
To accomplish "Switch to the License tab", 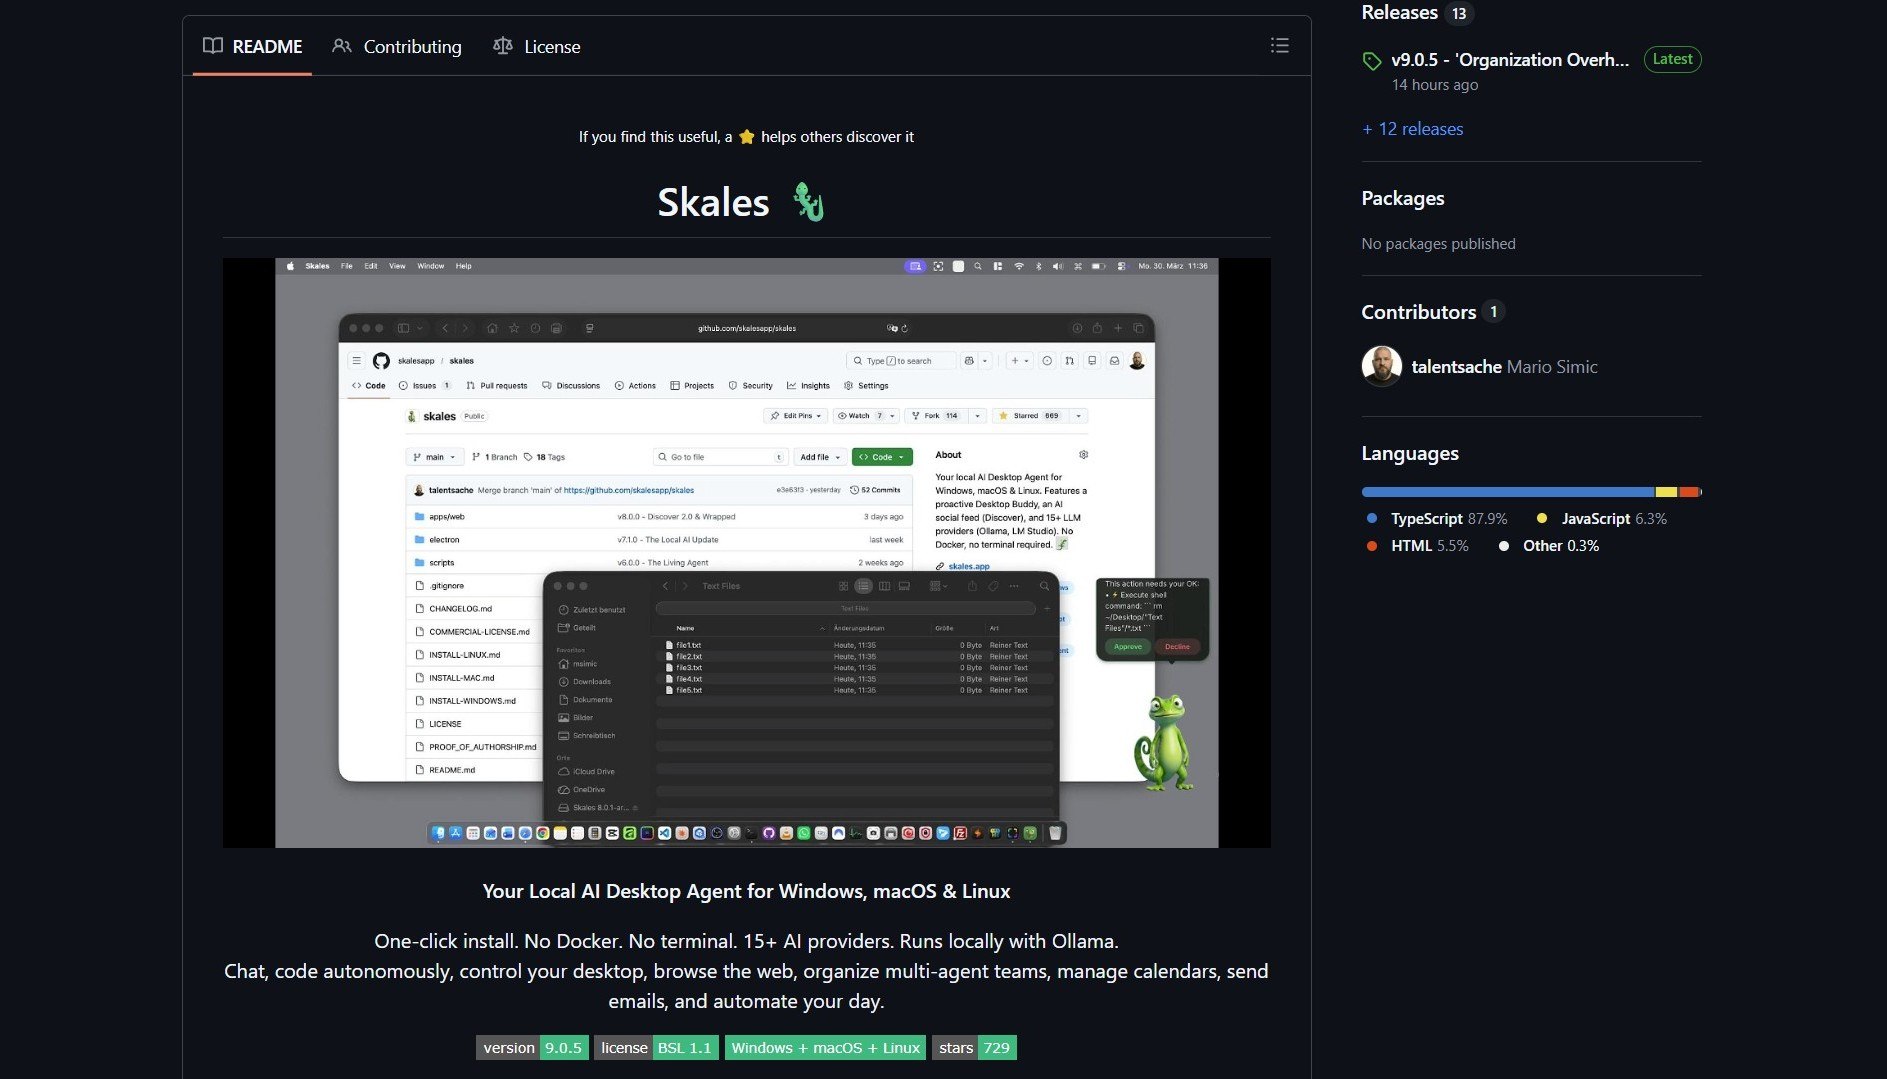I will pyautogui.click(x=551, y=46).
